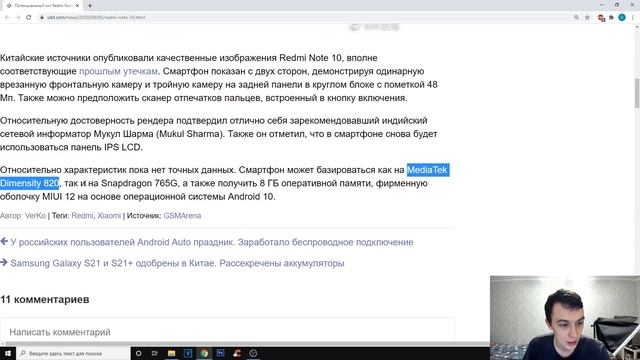Open the red ad-blocker extension icon

[601, 18]
